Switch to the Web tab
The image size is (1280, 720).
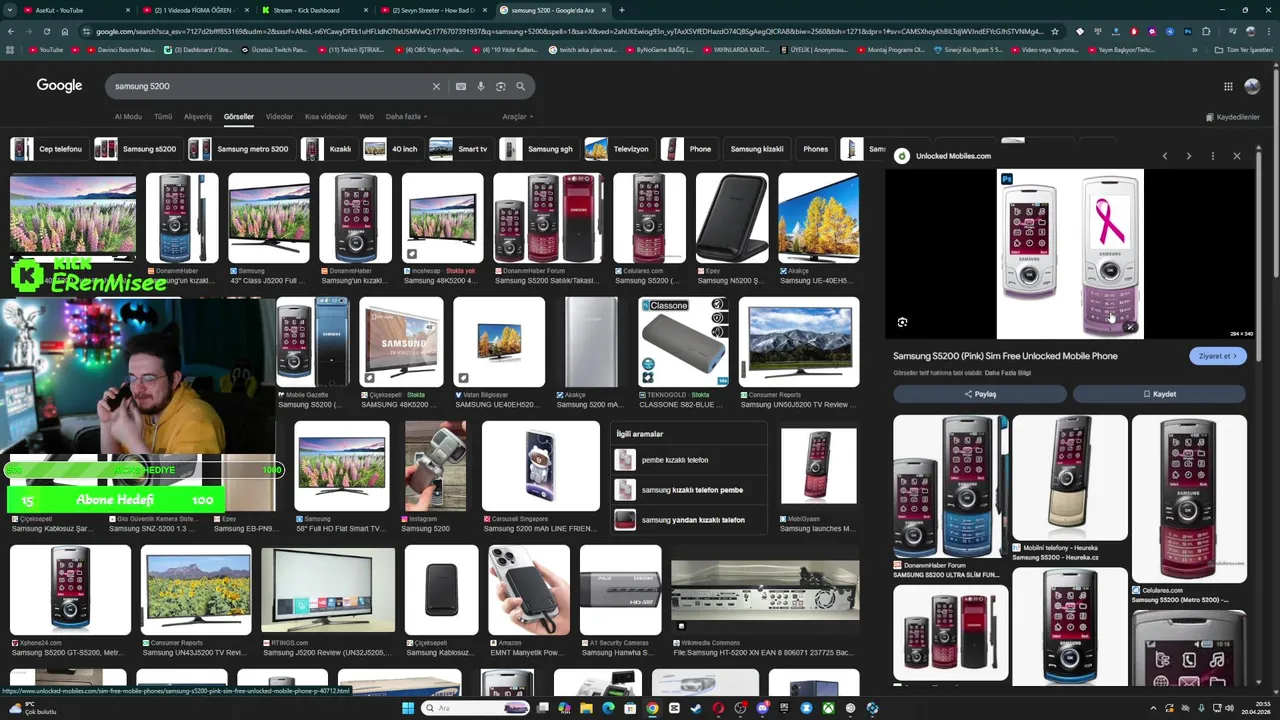click(366, 117)
